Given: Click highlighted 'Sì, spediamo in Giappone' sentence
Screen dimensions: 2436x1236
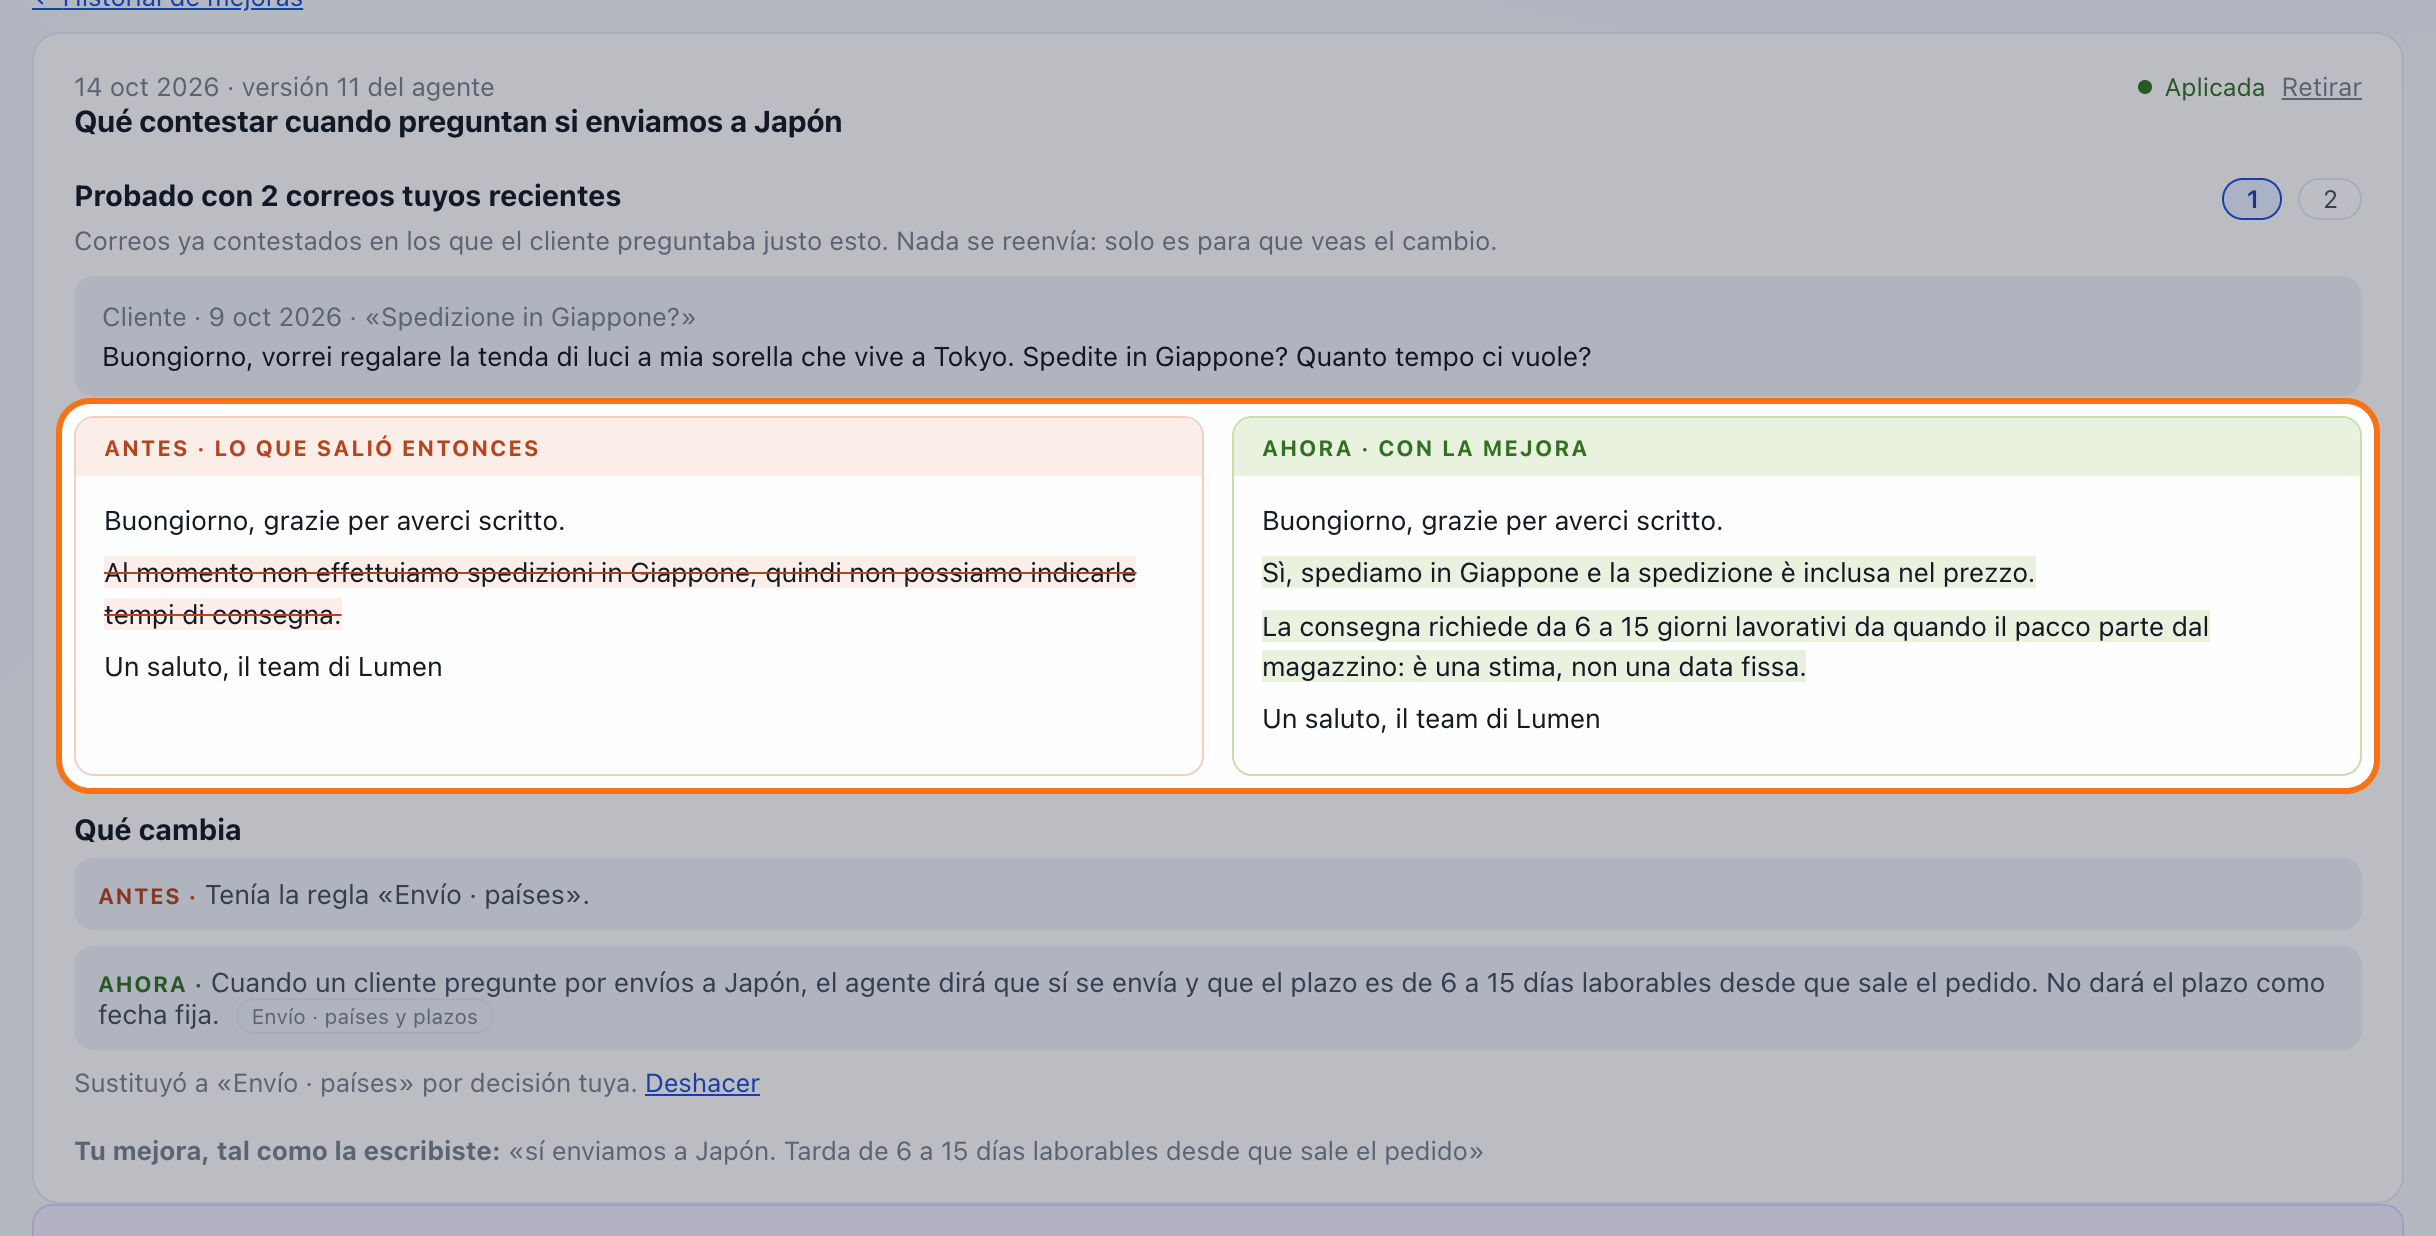Looking at the screenshot, I should [x=1648, y=573].
